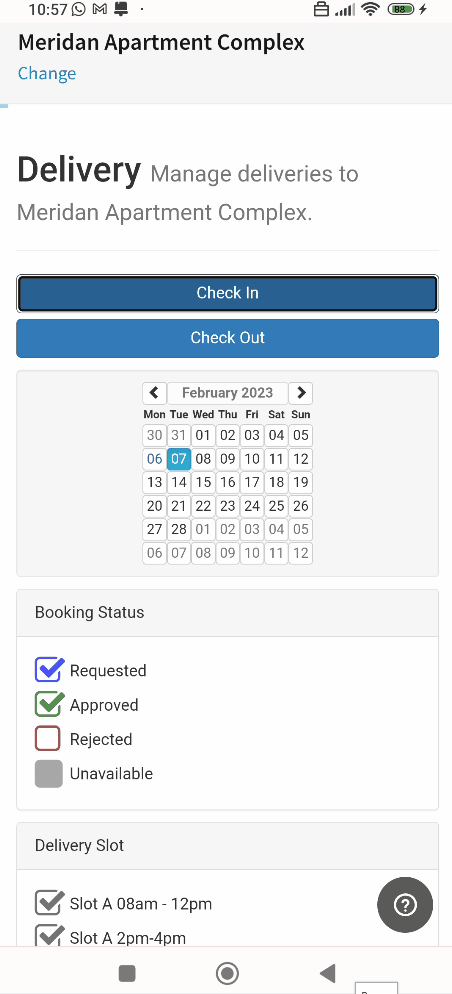Click the Check In button
Viewport: 452px width, 994px height.
228,293
